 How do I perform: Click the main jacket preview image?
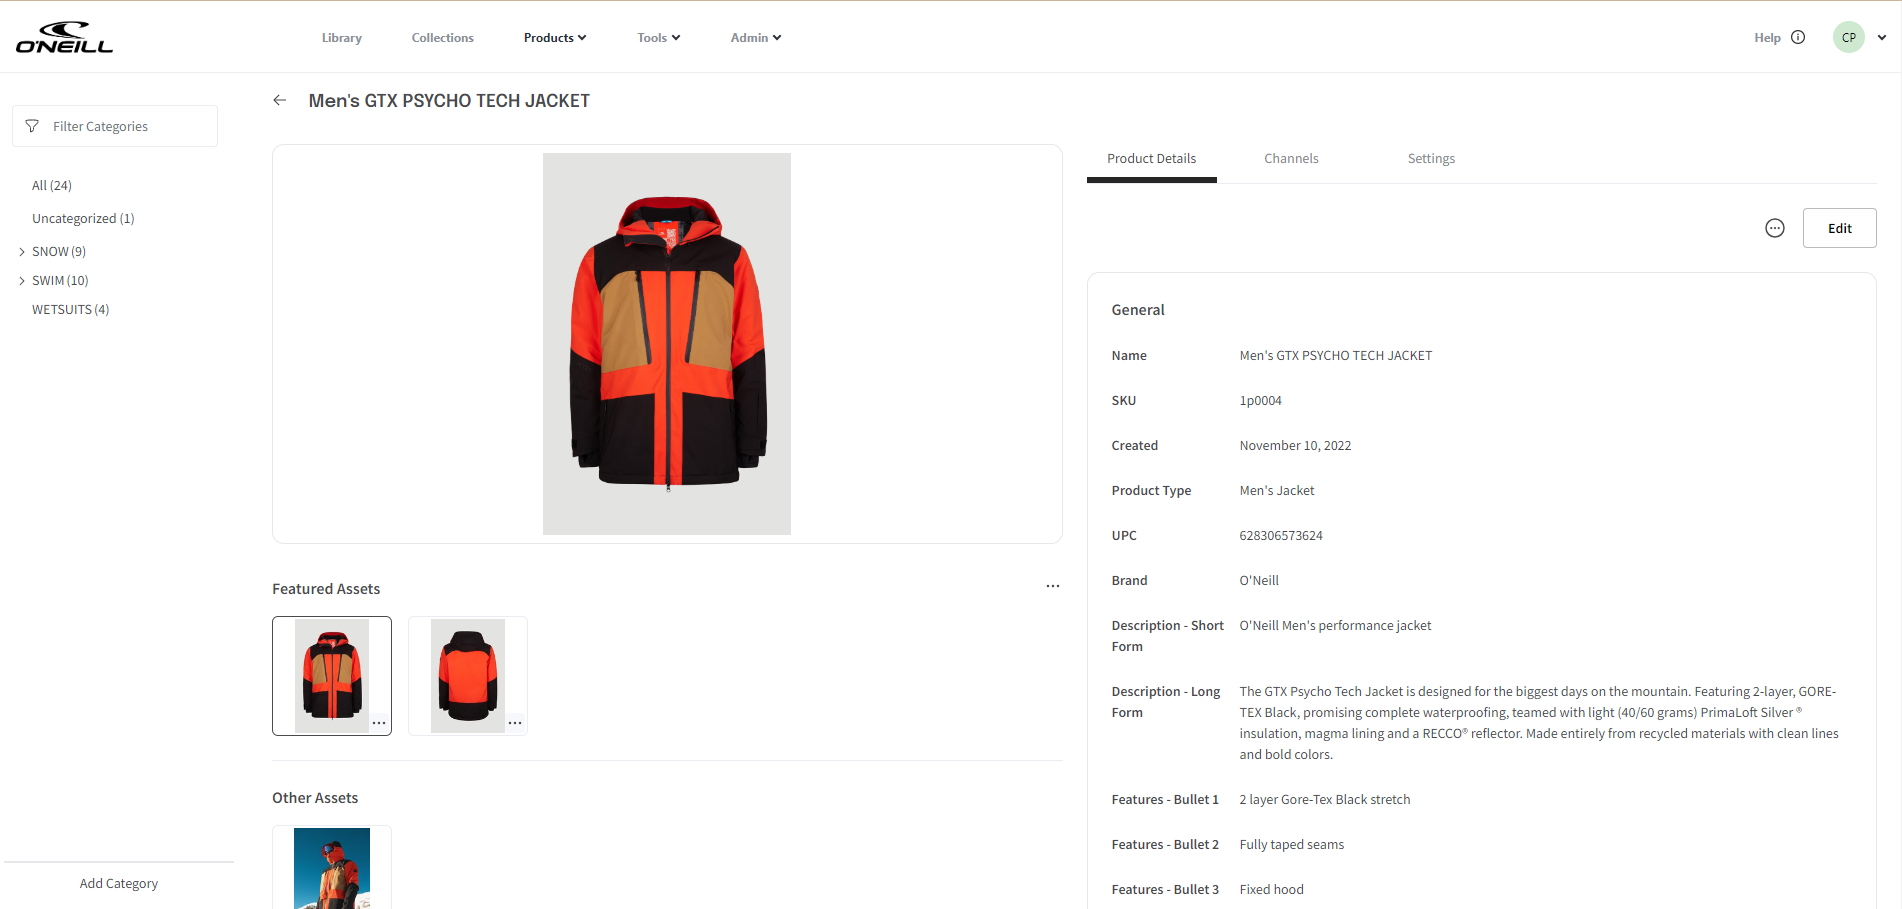[x=667, y=344]
